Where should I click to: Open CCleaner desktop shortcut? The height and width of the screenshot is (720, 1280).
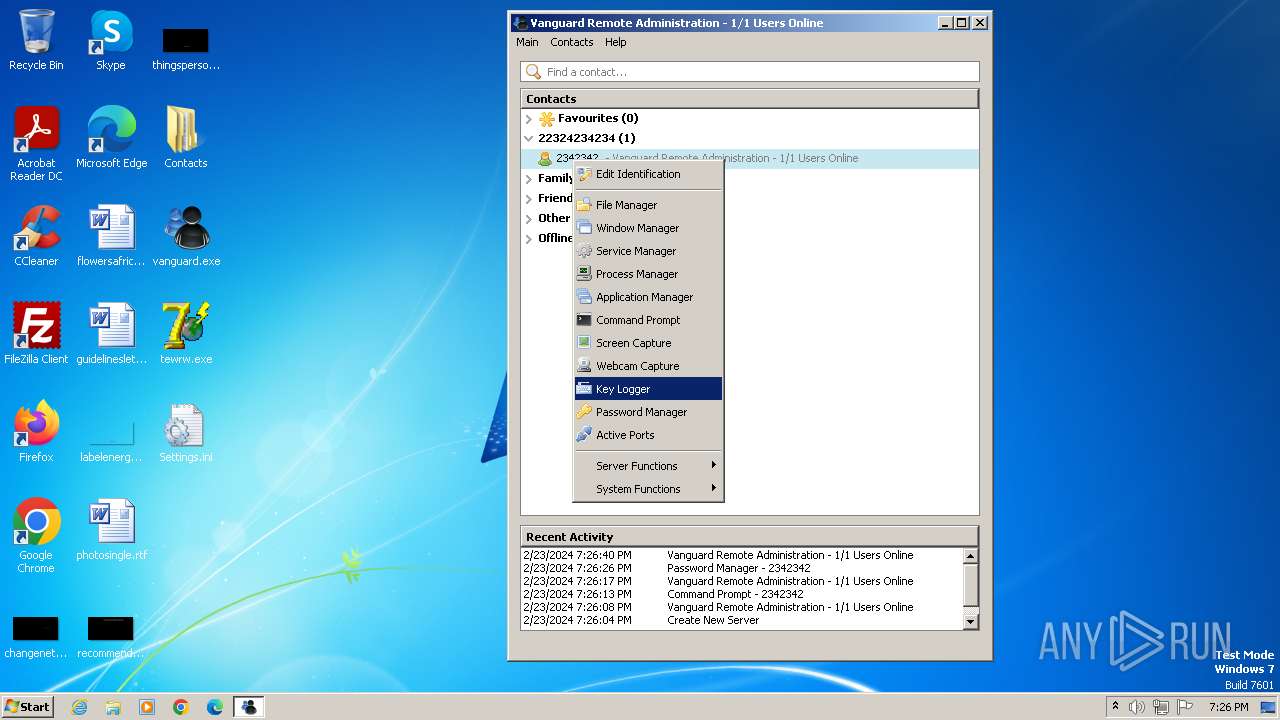point(36,236)
